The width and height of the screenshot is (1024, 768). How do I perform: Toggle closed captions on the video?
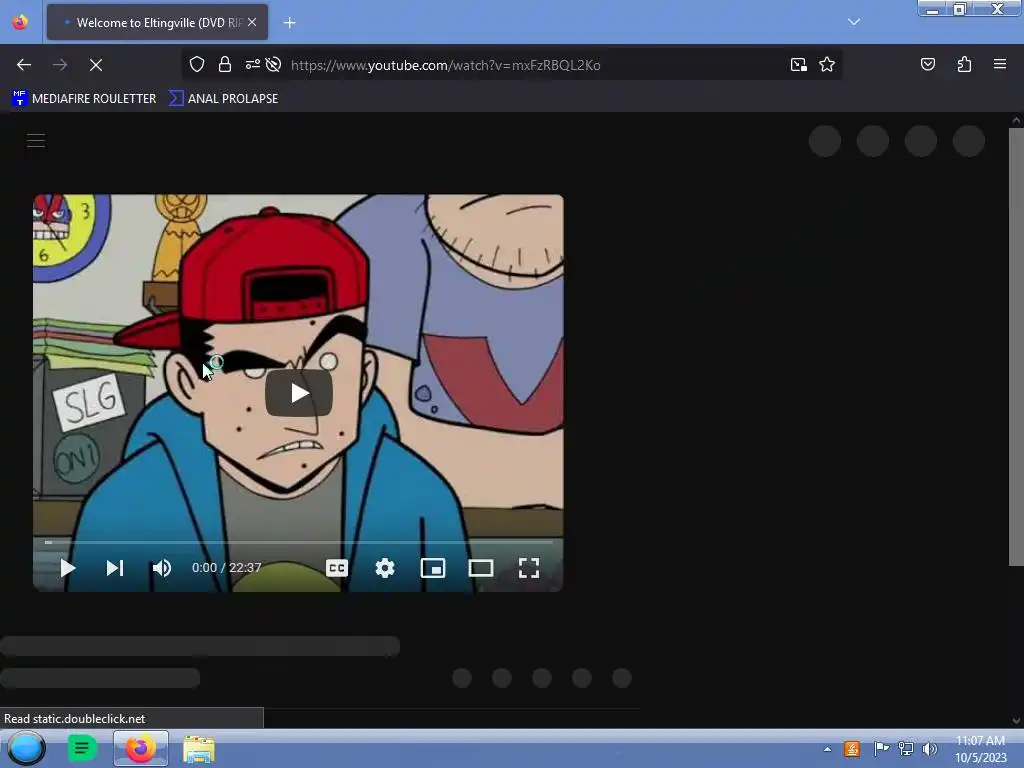(337, 568)
